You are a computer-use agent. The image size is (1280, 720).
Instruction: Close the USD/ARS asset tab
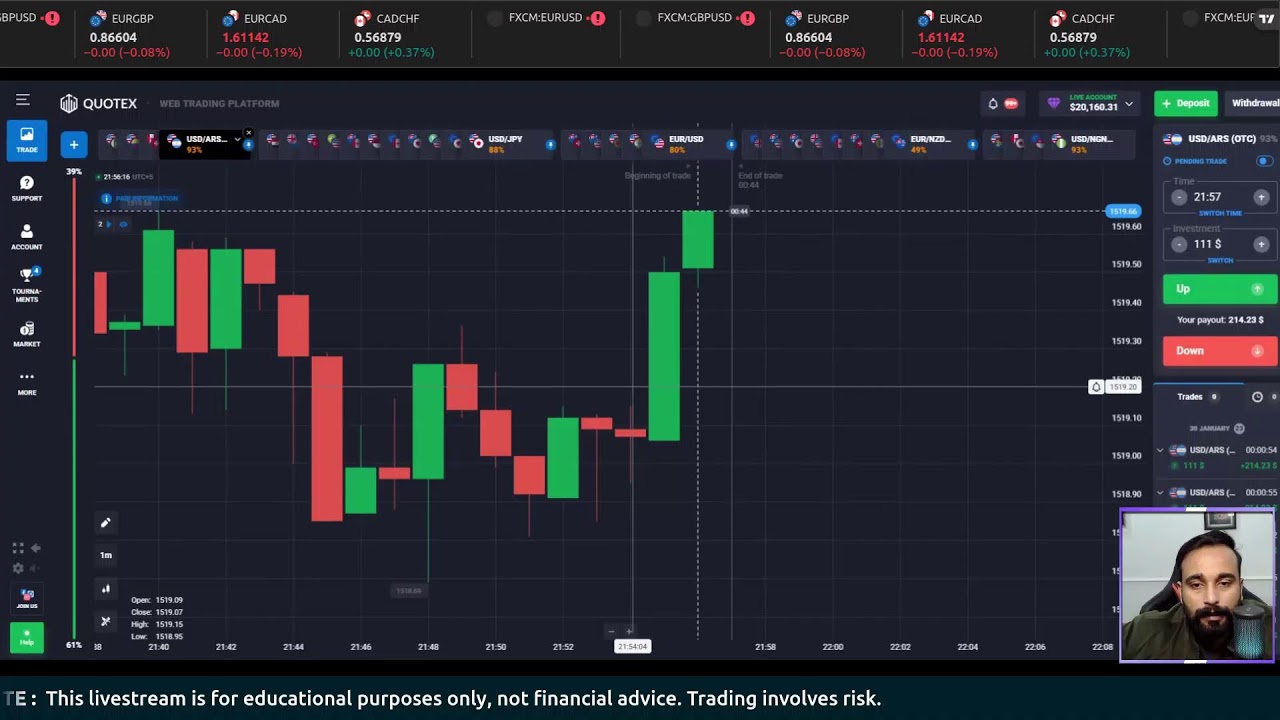(248, 133)
